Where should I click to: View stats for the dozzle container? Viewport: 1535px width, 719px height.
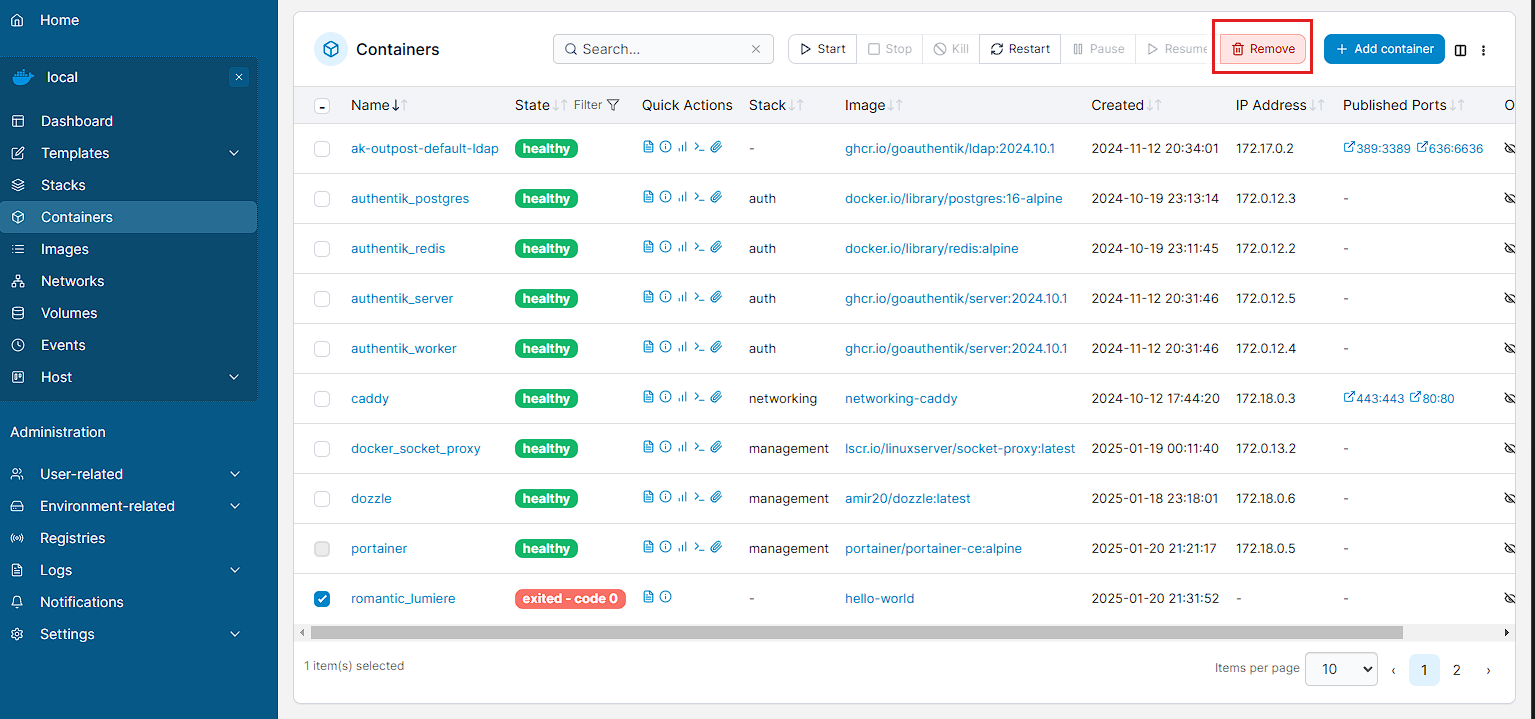click(x=682, y=497)
